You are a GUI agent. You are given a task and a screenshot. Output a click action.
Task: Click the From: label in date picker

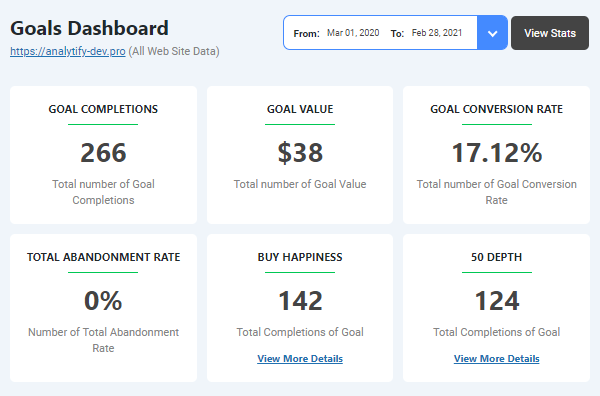tap(307, 34)
